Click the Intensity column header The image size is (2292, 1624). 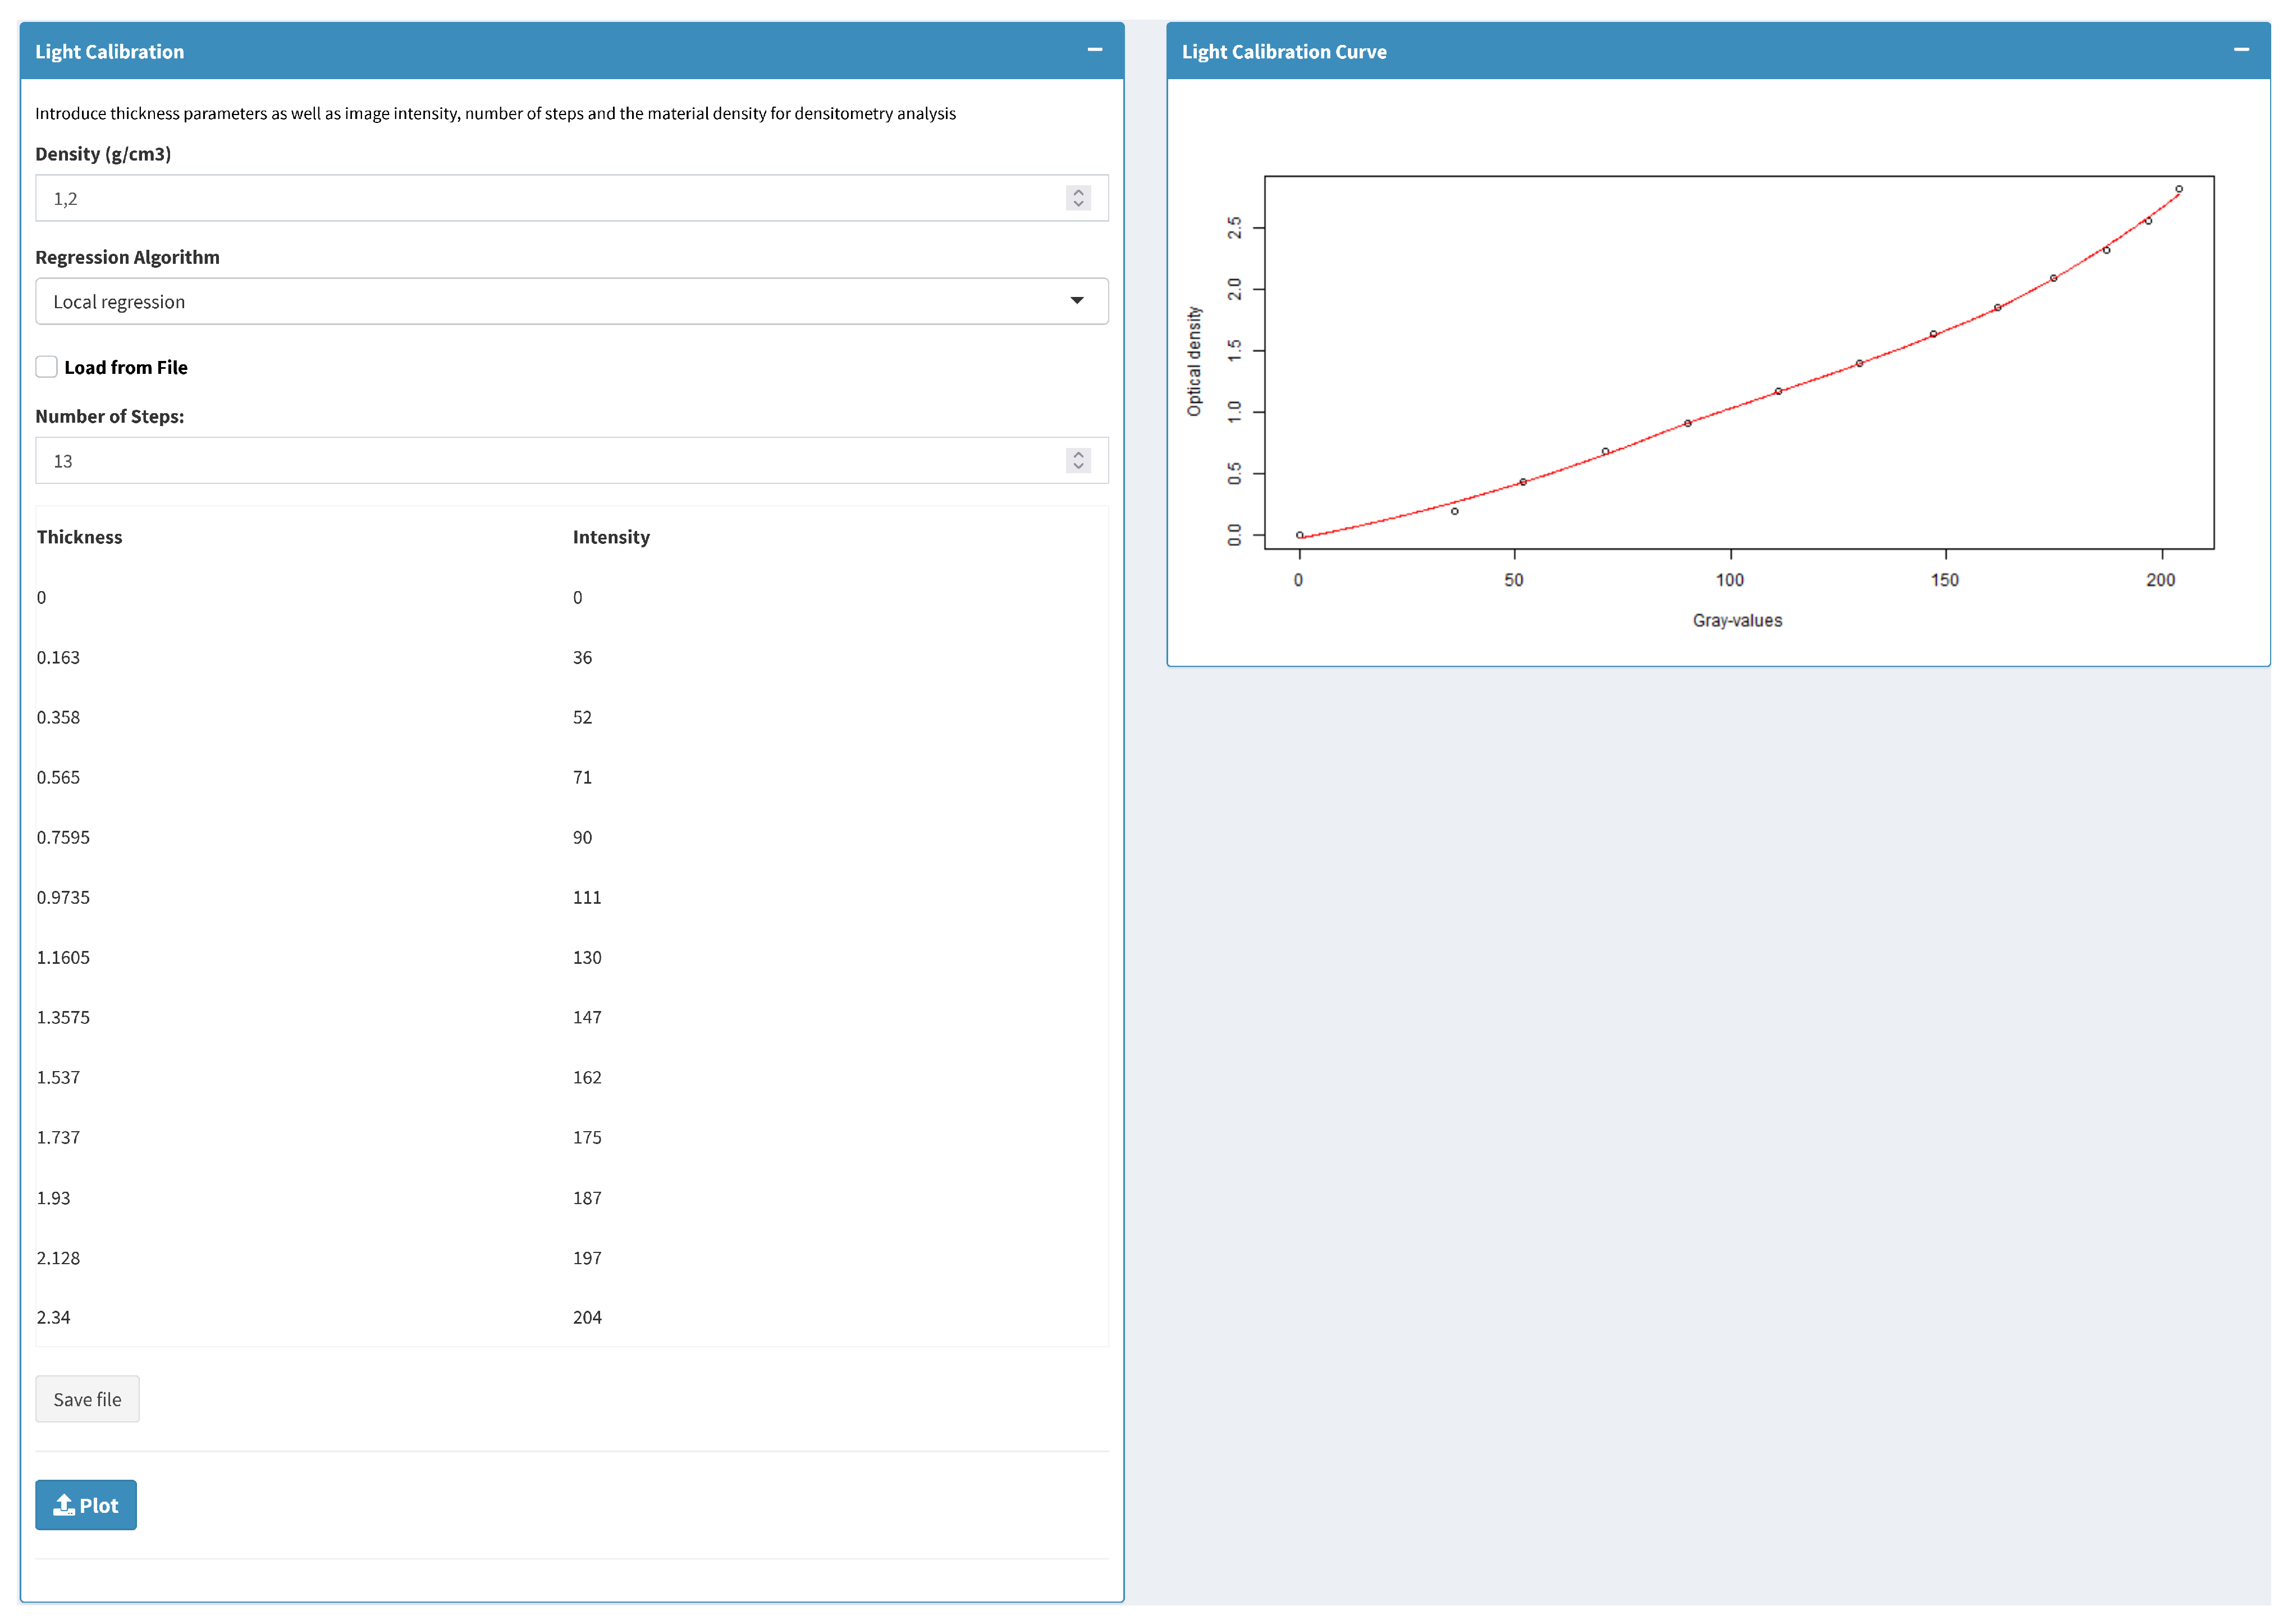click(x=611, y=537)
